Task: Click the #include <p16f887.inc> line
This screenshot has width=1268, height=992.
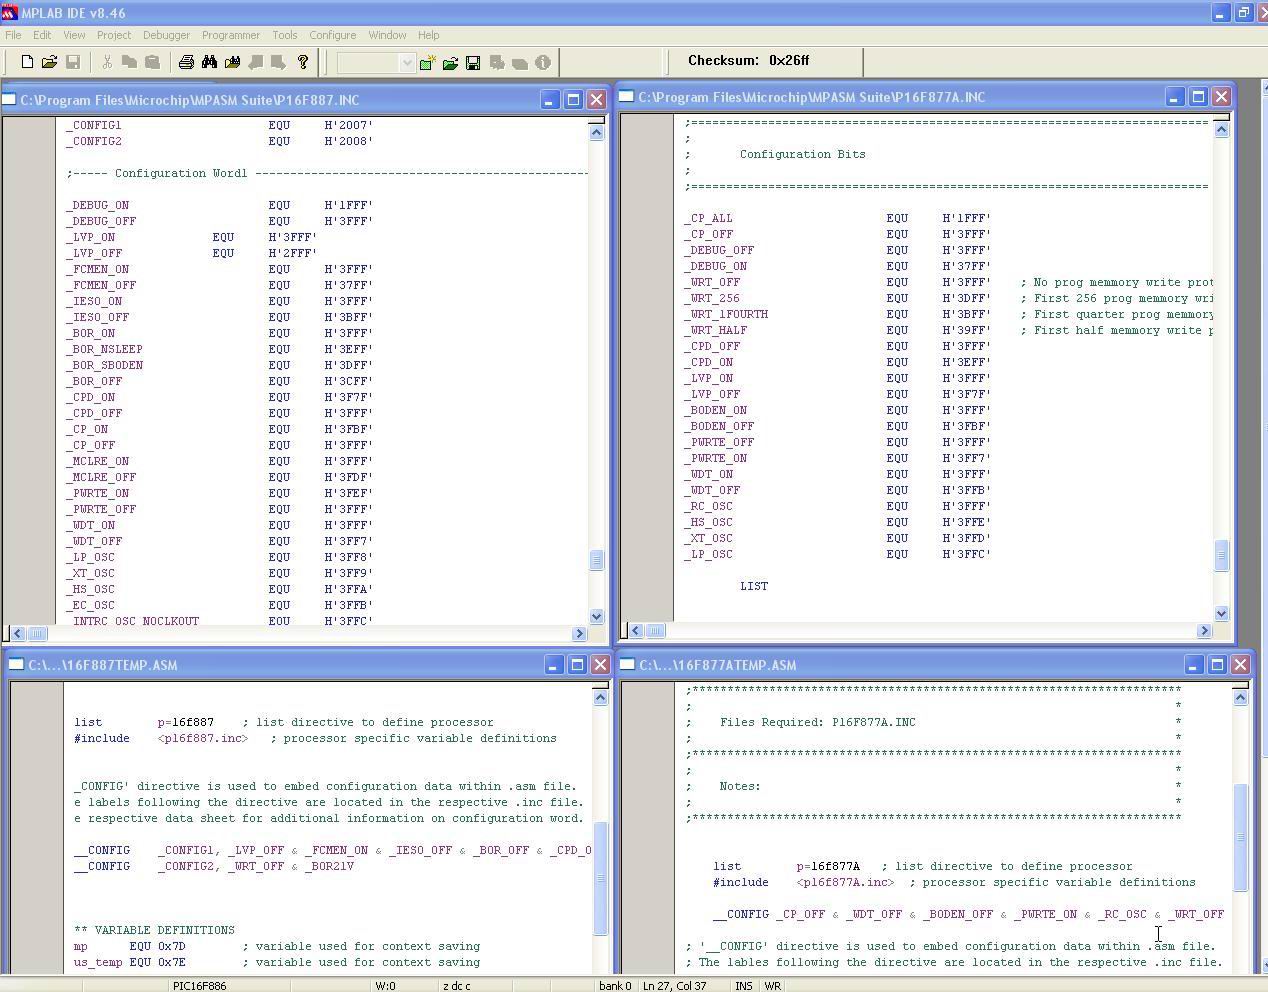Action: point(315,738)
